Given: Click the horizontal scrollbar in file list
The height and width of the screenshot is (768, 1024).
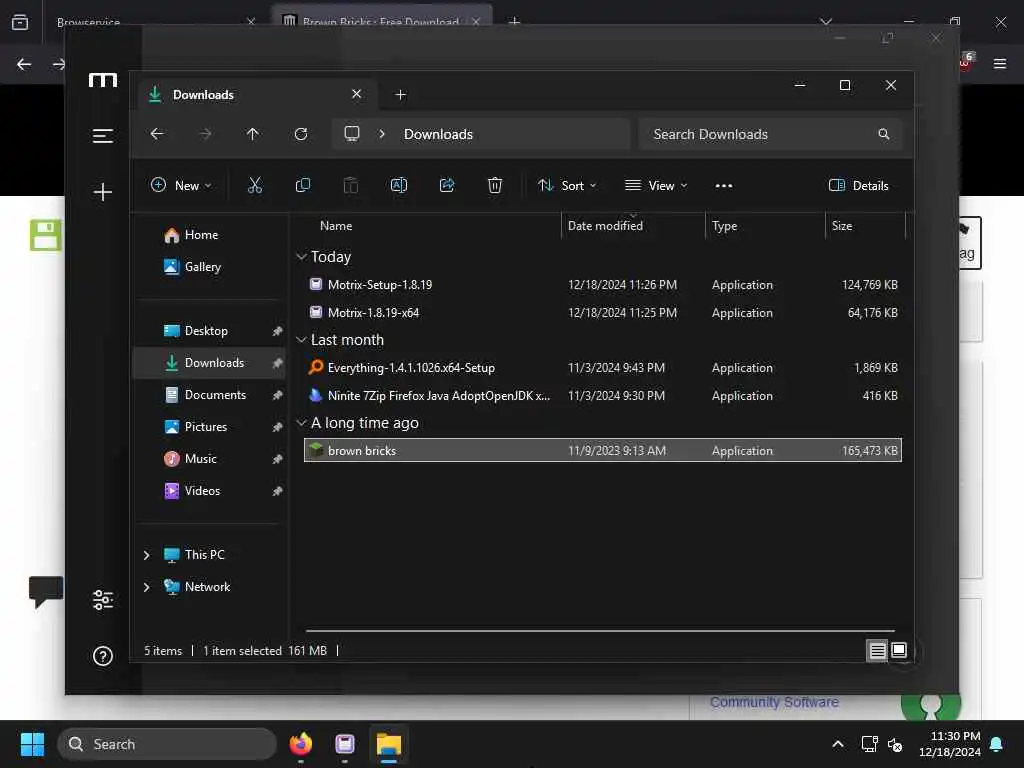Looking at the screenshot, I should 600,631.
